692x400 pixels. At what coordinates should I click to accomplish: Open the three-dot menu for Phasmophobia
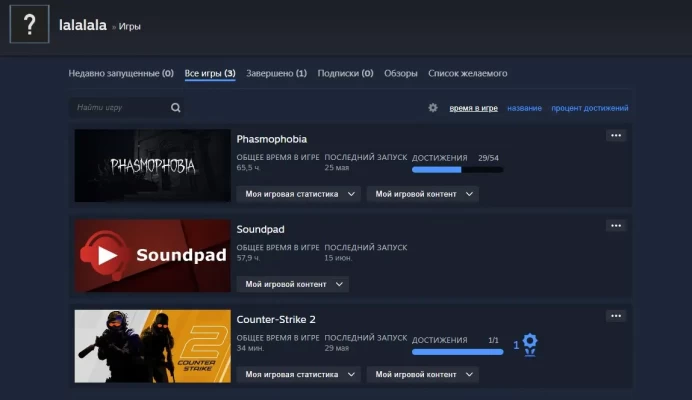[x=616, y=136]
